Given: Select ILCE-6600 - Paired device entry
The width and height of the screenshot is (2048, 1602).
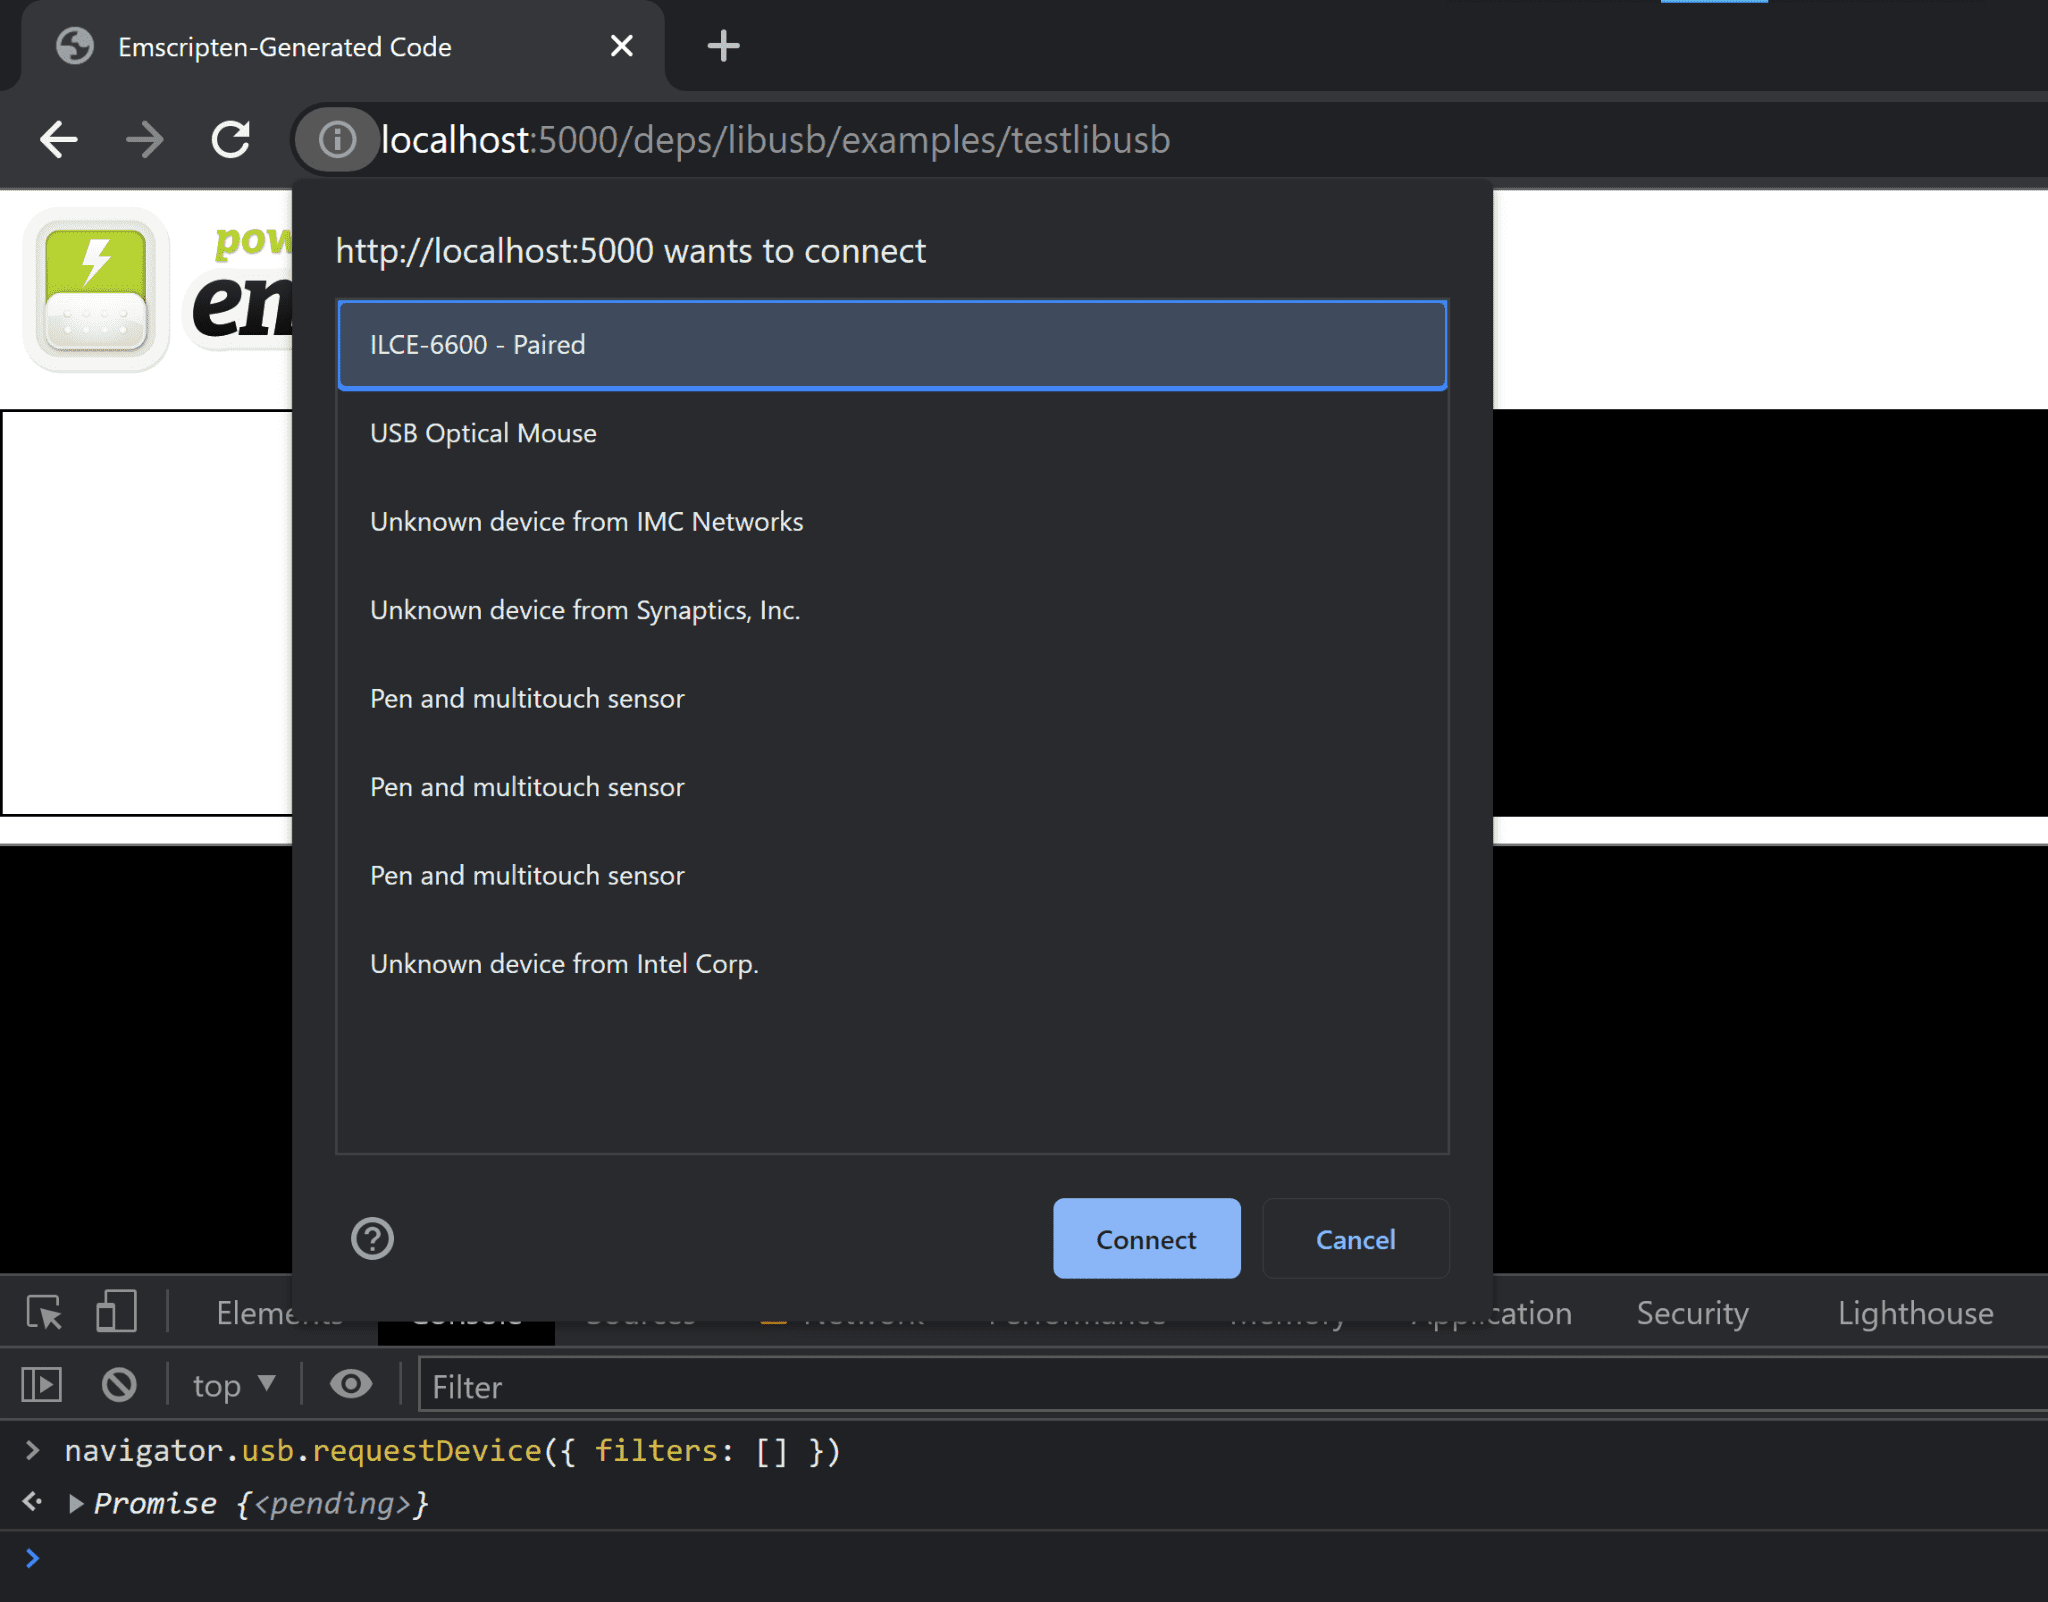Looking at the screenshot, I should click(893, 344).
